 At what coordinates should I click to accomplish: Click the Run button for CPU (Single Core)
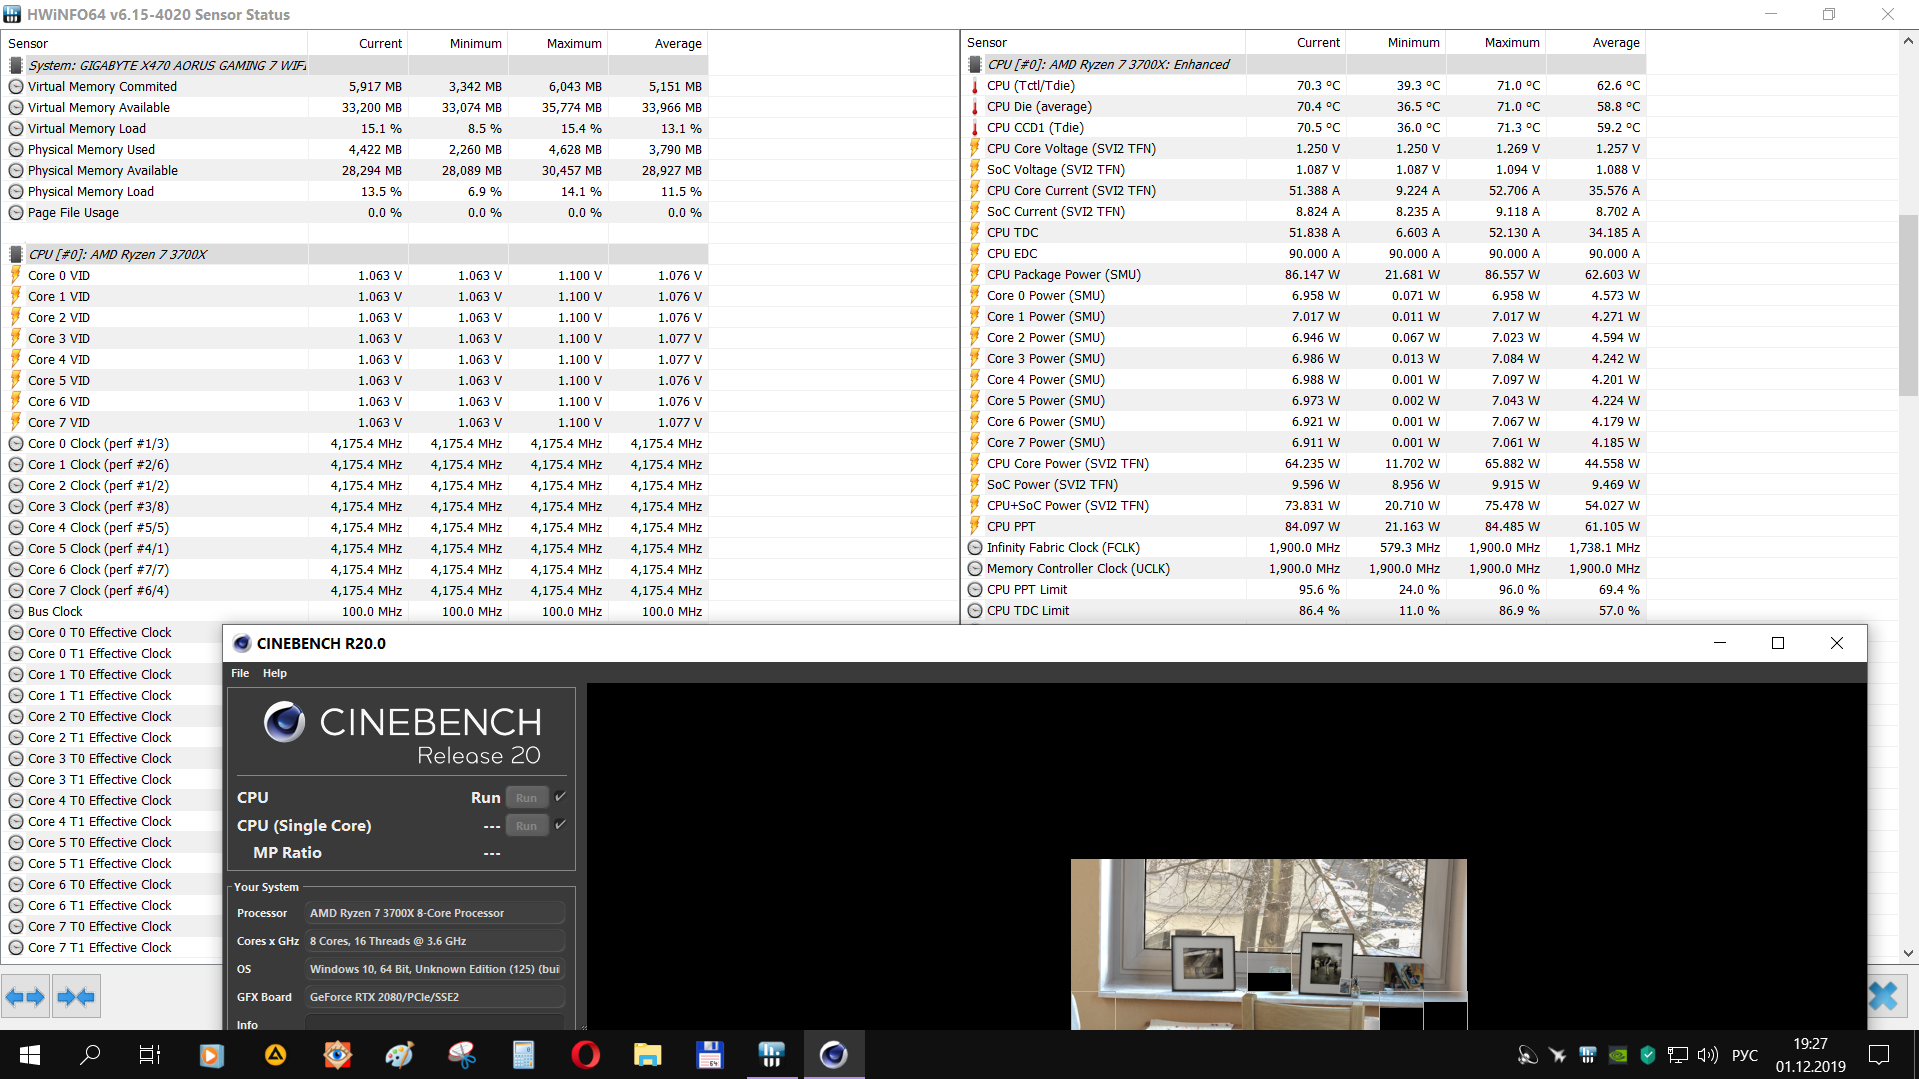pos(527,826)
